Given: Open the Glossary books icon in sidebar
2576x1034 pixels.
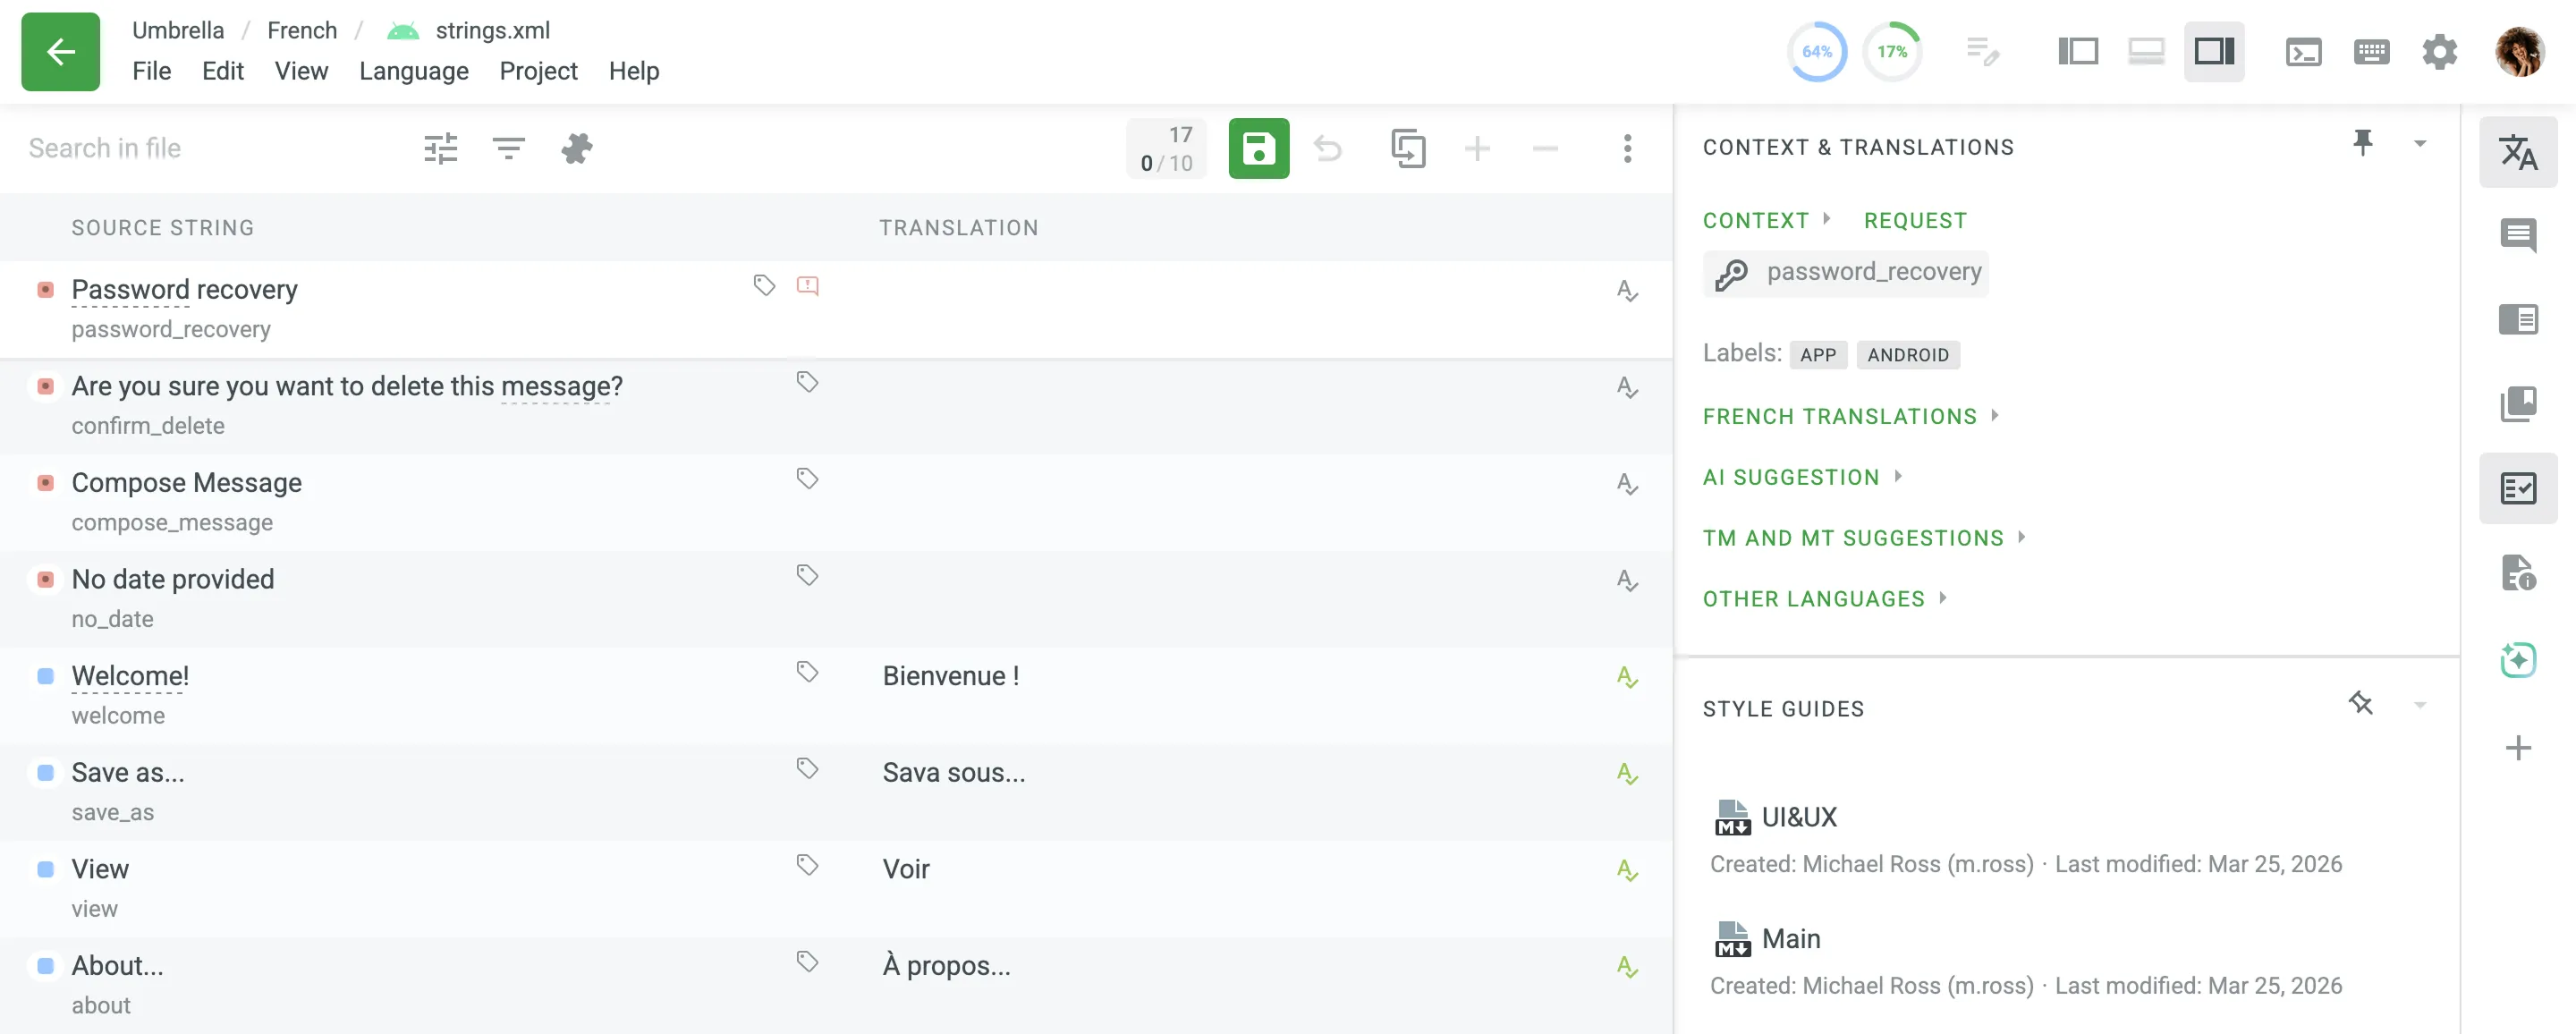Looking at the screenshot, I should pos(2519,403).
